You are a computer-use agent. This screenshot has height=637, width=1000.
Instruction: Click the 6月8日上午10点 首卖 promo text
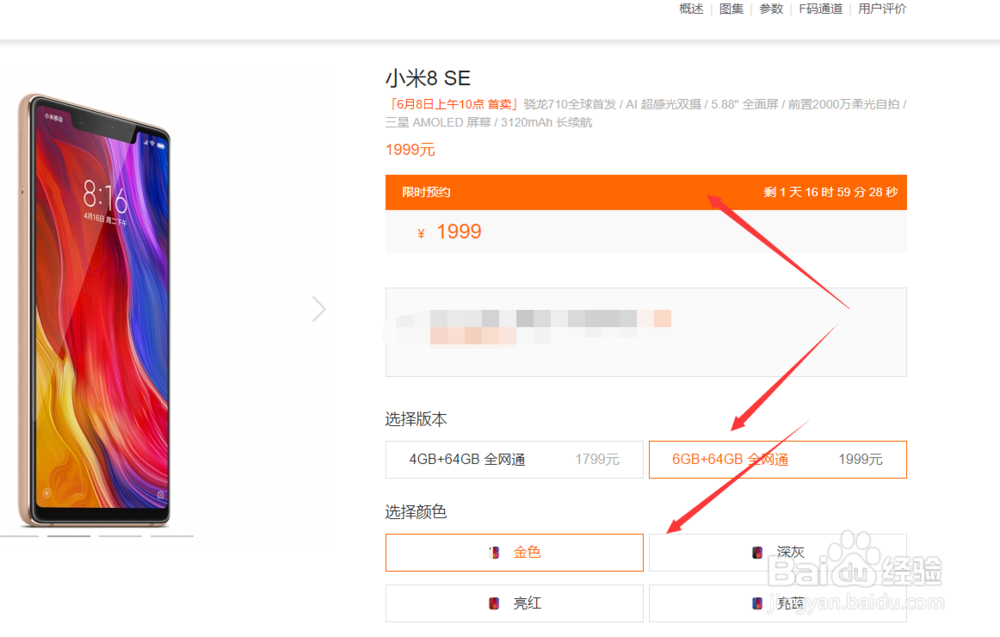pyautogui.click(x=453, y=104)
